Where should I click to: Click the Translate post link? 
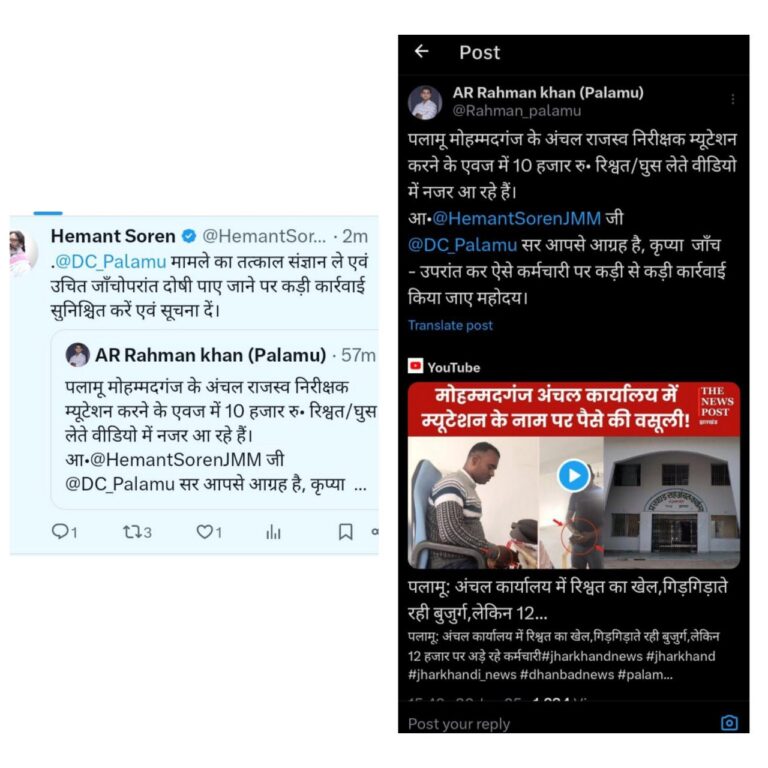coord(450,325)
